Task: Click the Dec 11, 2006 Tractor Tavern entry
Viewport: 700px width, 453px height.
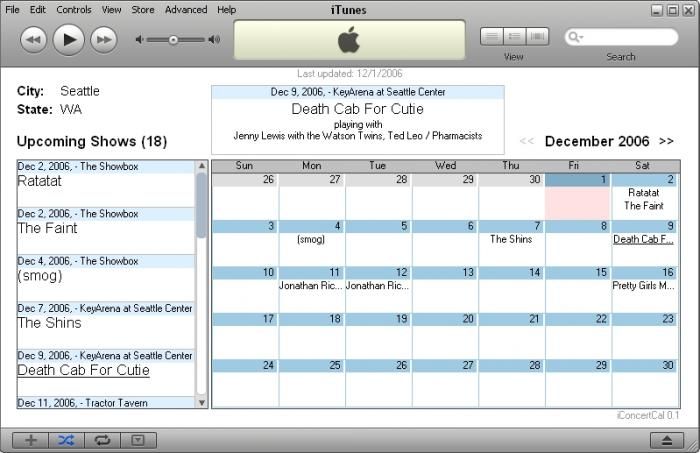Action: pos(106,403)
